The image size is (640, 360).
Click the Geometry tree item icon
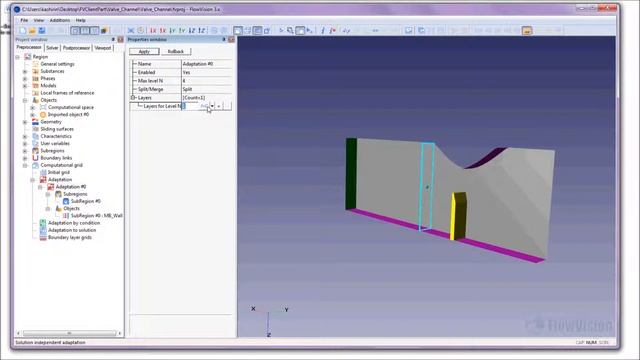[x=36, y=122]
